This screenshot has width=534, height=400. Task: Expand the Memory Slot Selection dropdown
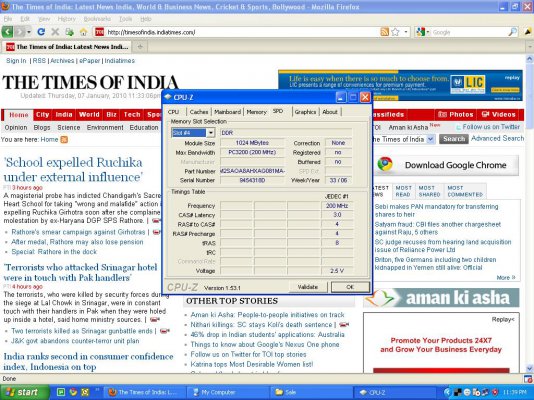[x=211, y=133]
